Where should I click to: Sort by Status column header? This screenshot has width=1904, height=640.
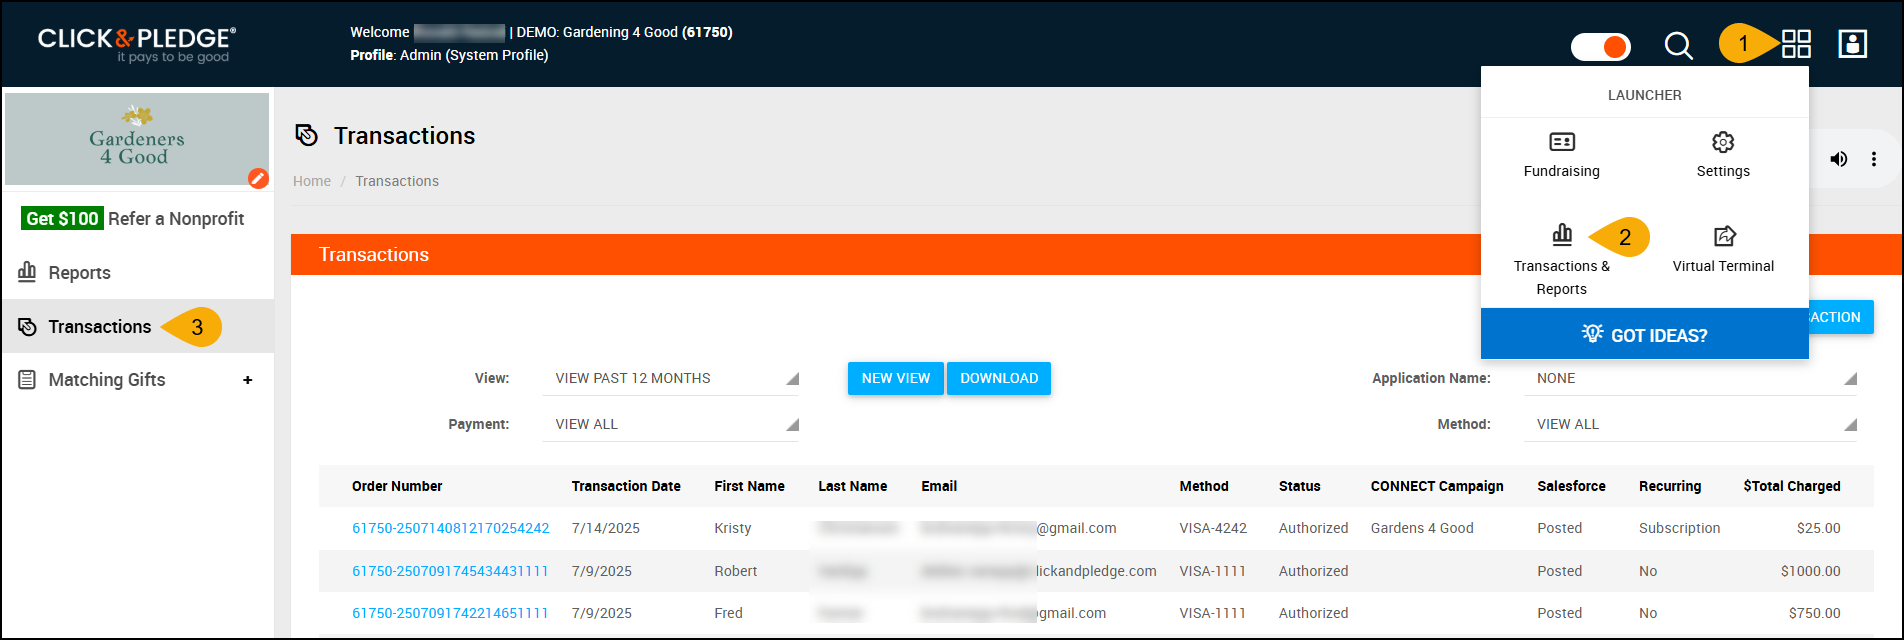(x=1300, y=486)
